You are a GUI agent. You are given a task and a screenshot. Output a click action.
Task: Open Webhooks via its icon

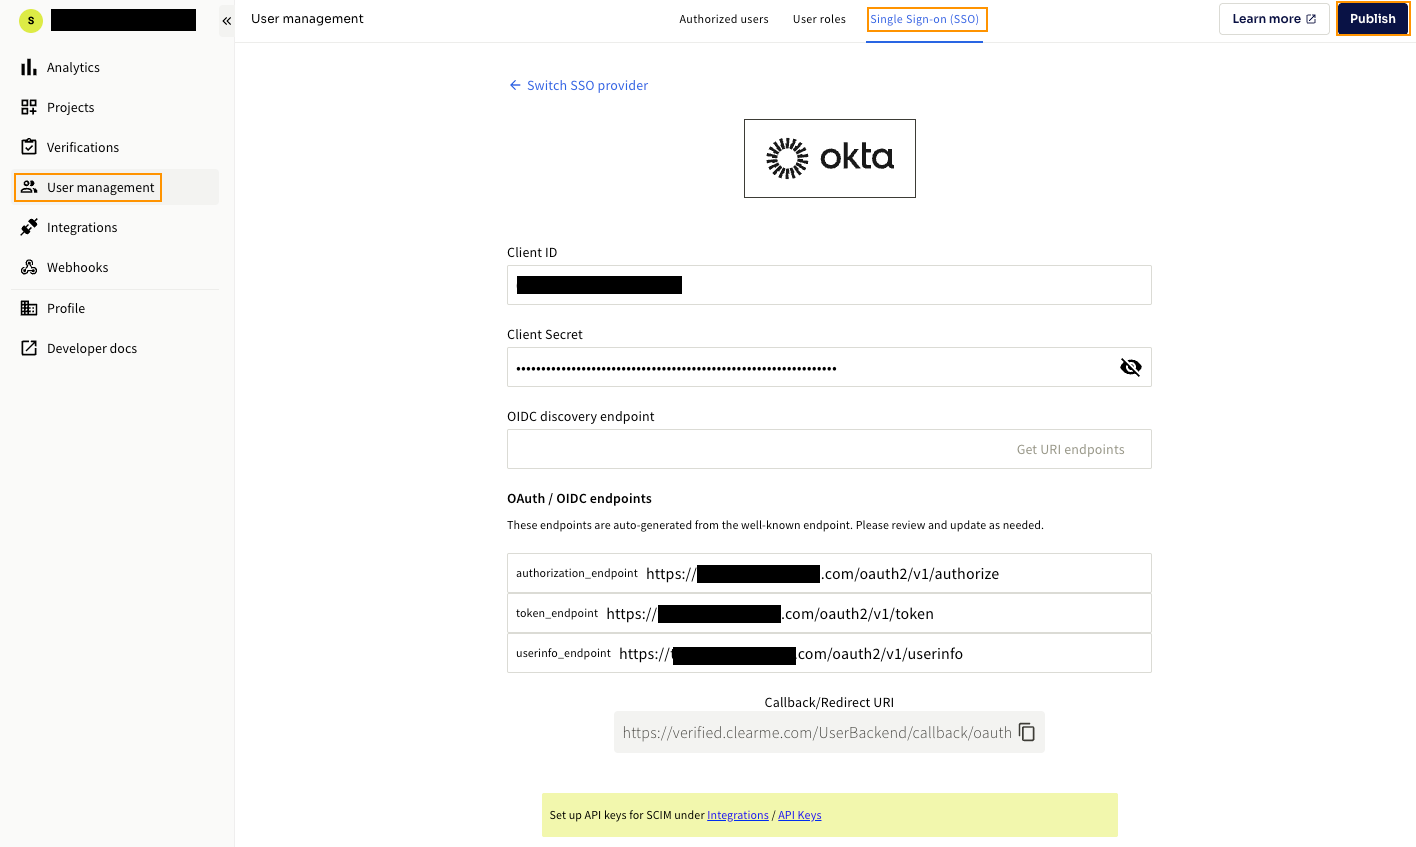tap(29, 267)
